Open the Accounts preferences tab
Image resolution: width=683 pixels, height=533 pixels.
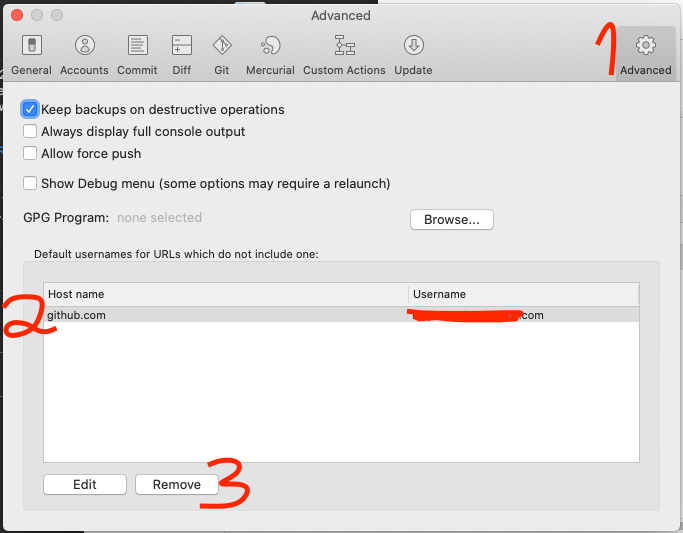tap(85, 55)
